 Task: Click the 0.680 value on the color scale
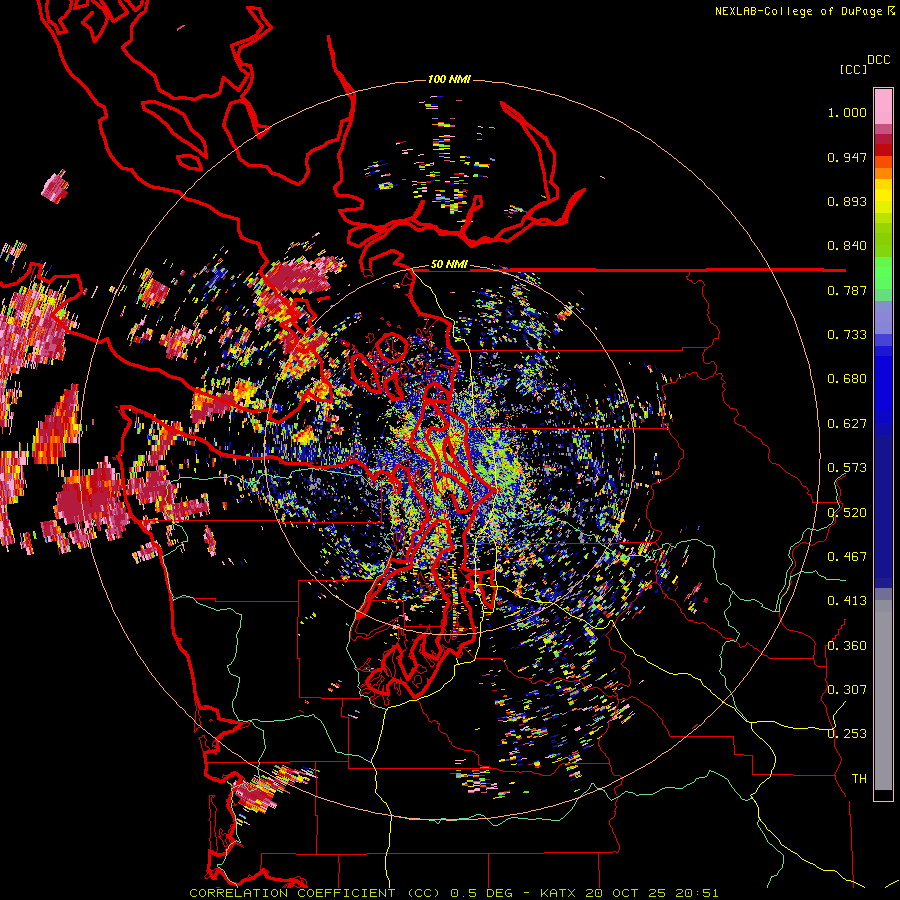(847, 379)
